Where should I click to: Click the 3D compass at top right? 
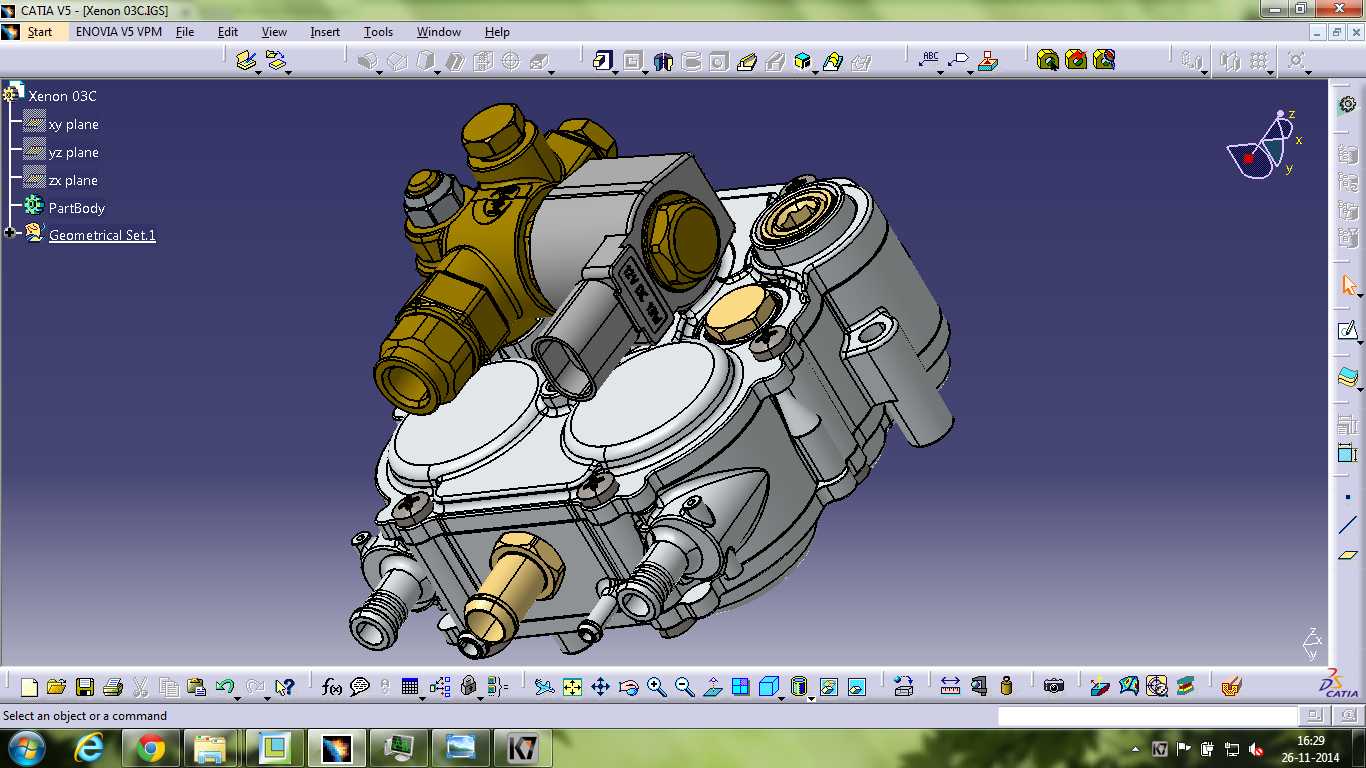click(x=1265, y=146)
